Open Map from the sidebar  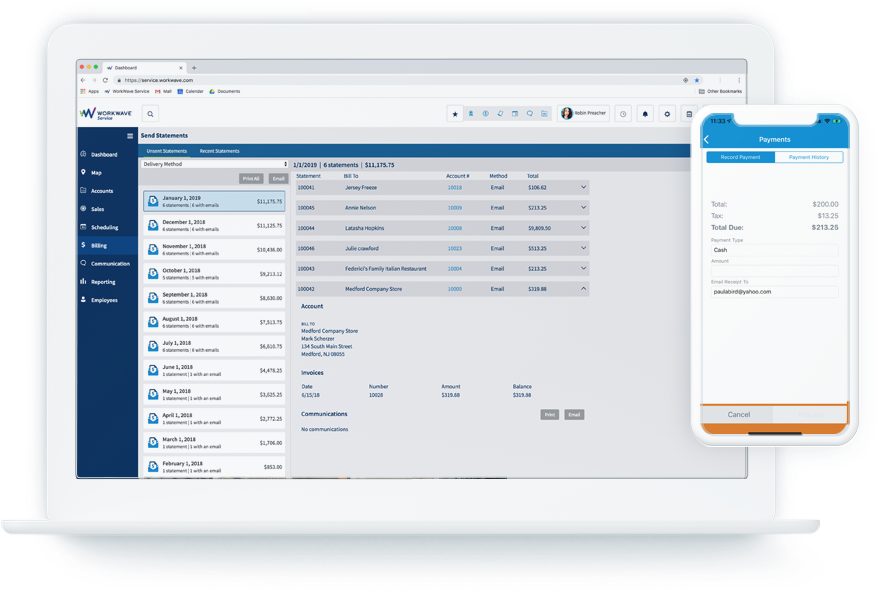point(96,173)
